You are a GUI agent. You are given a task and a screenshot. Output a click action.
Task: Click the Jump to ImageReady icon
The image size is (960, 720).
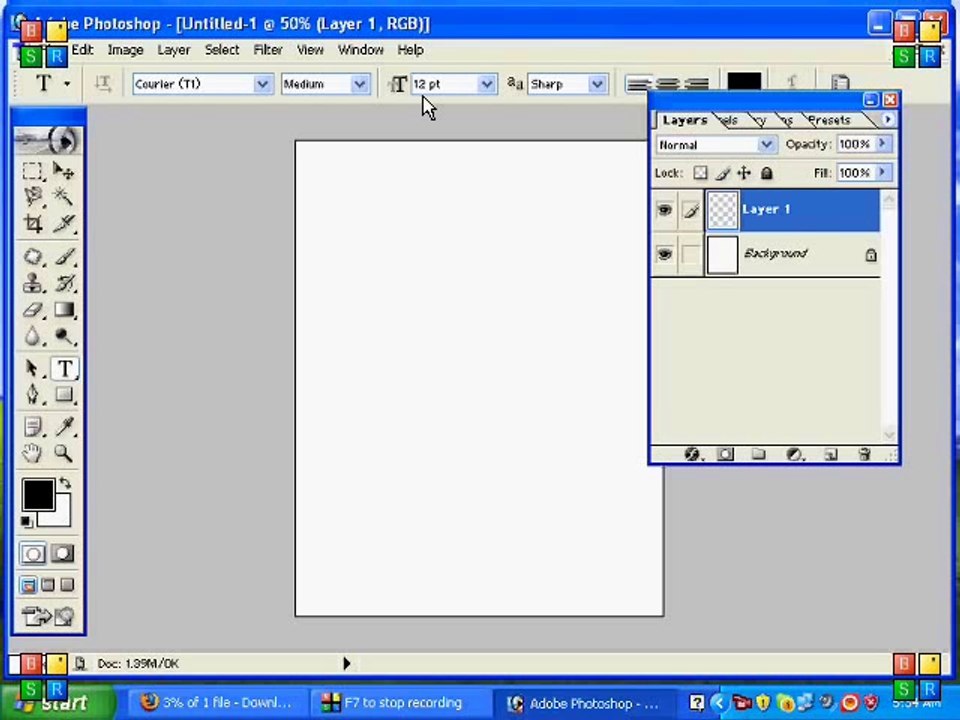tap(48, 615)
